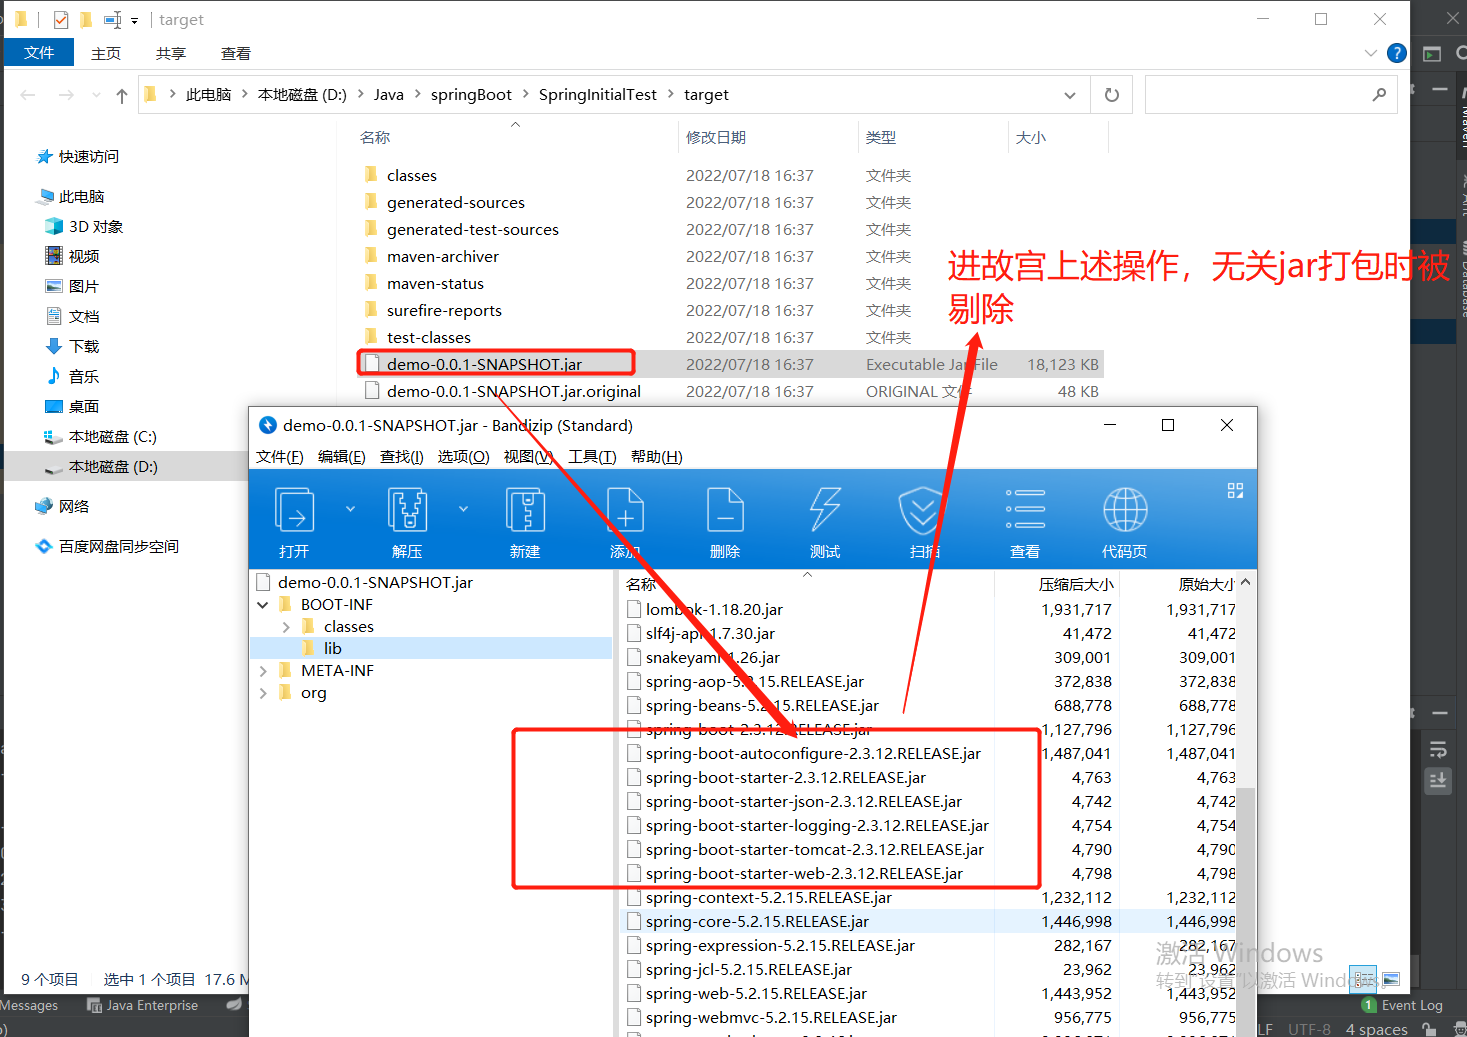Select spring-core-5.2.15.RELEASE.jar in archive list
1467x1037 pixels.
click(x=757, y=922)
